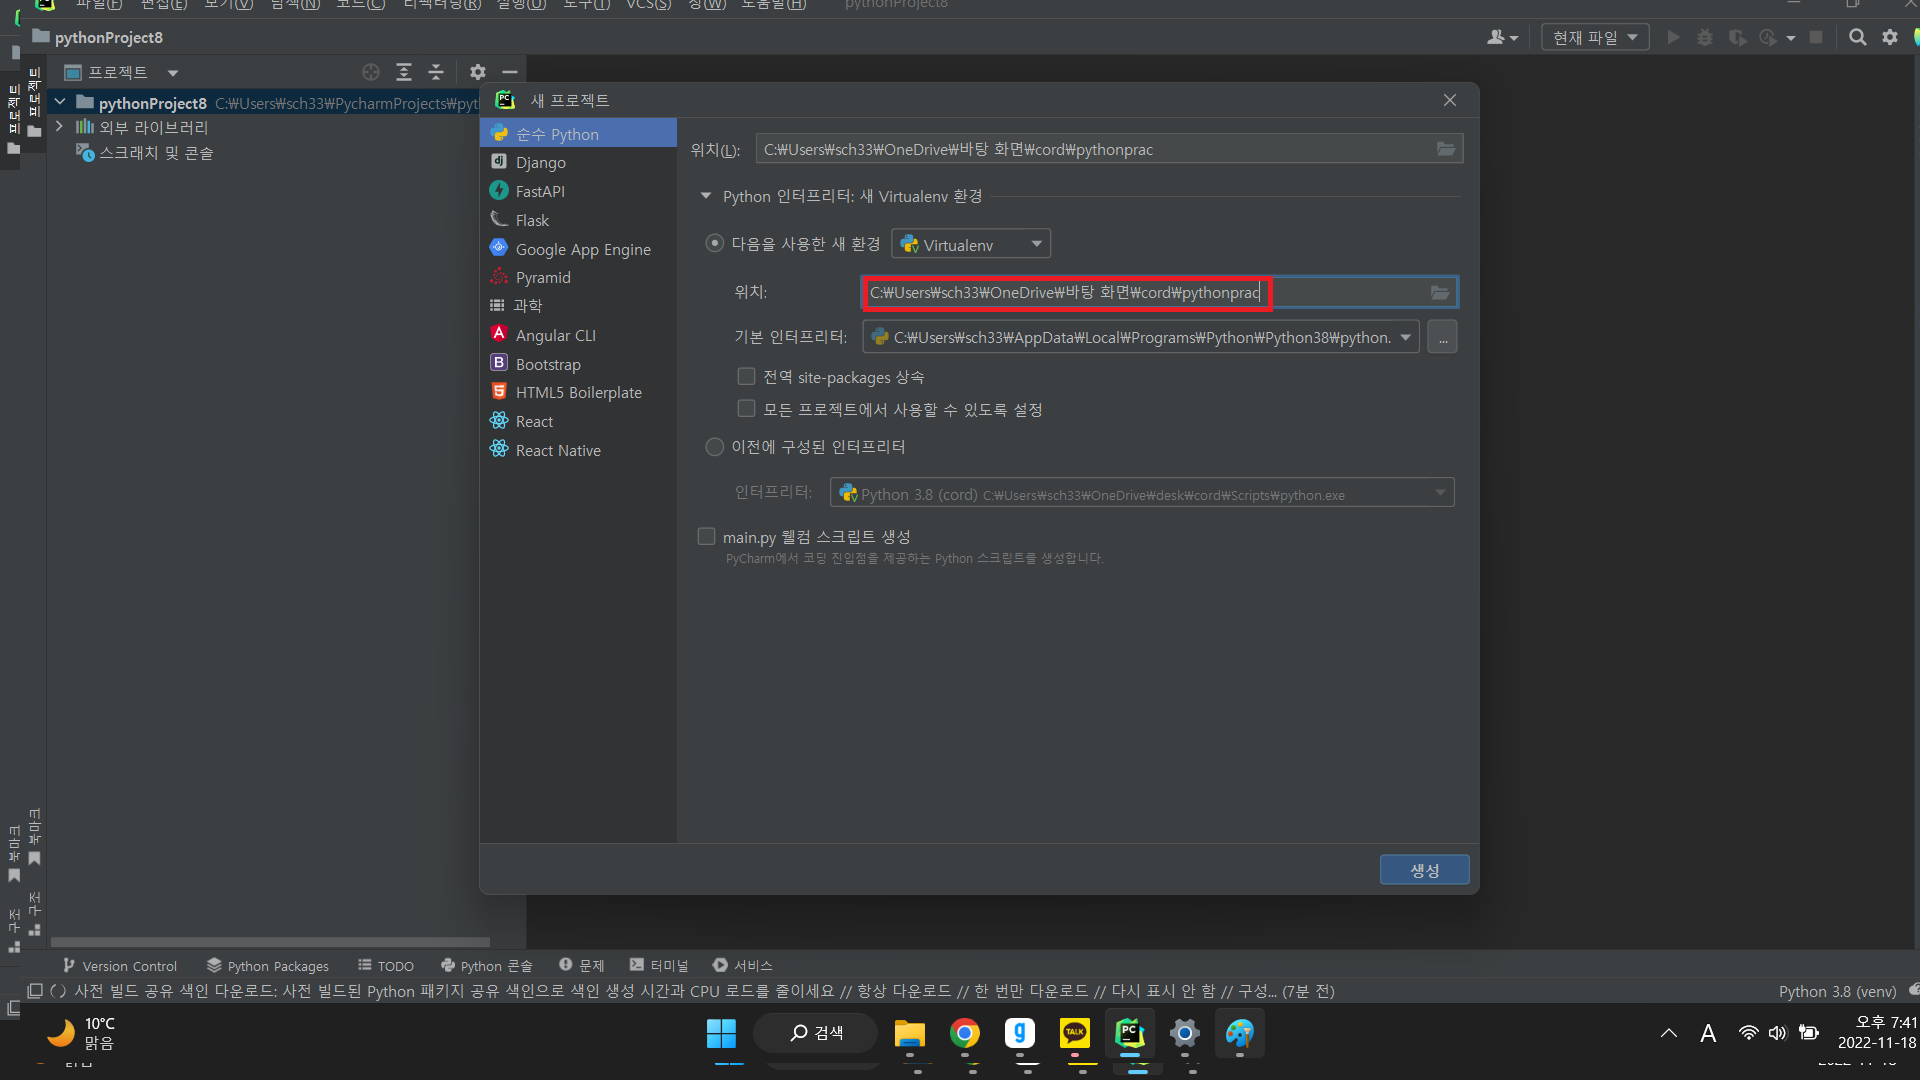Open the Python Packages tool tab
Image resolution: width=1920 pixels, height=1080 pixels.
pyautogui.click(x=268, y=966)
